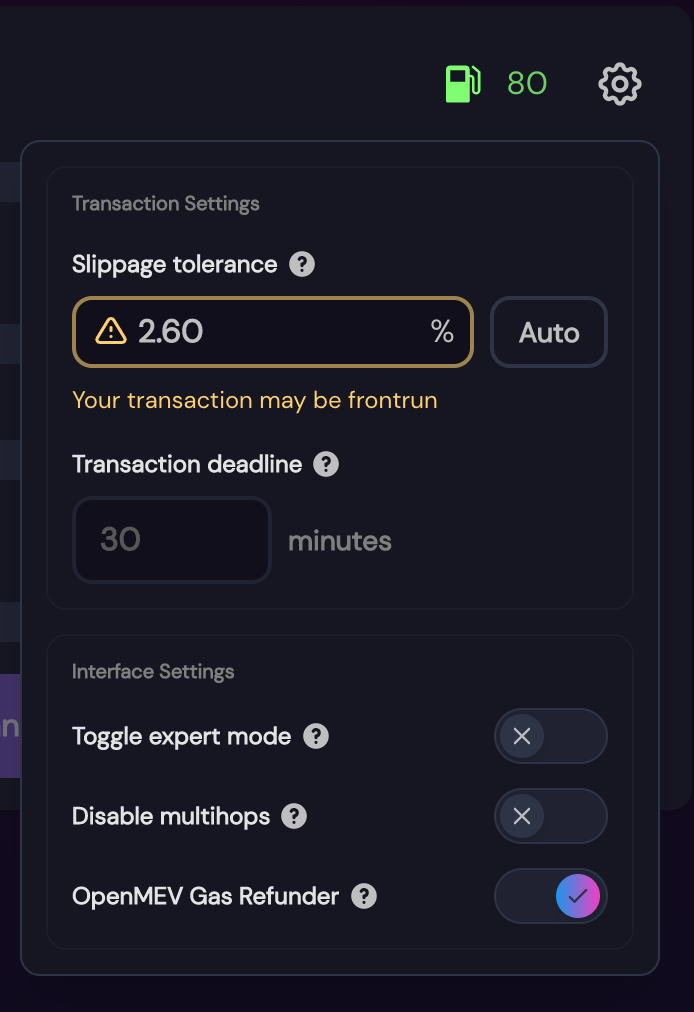Enable the expert mode switch

point(551,736)
